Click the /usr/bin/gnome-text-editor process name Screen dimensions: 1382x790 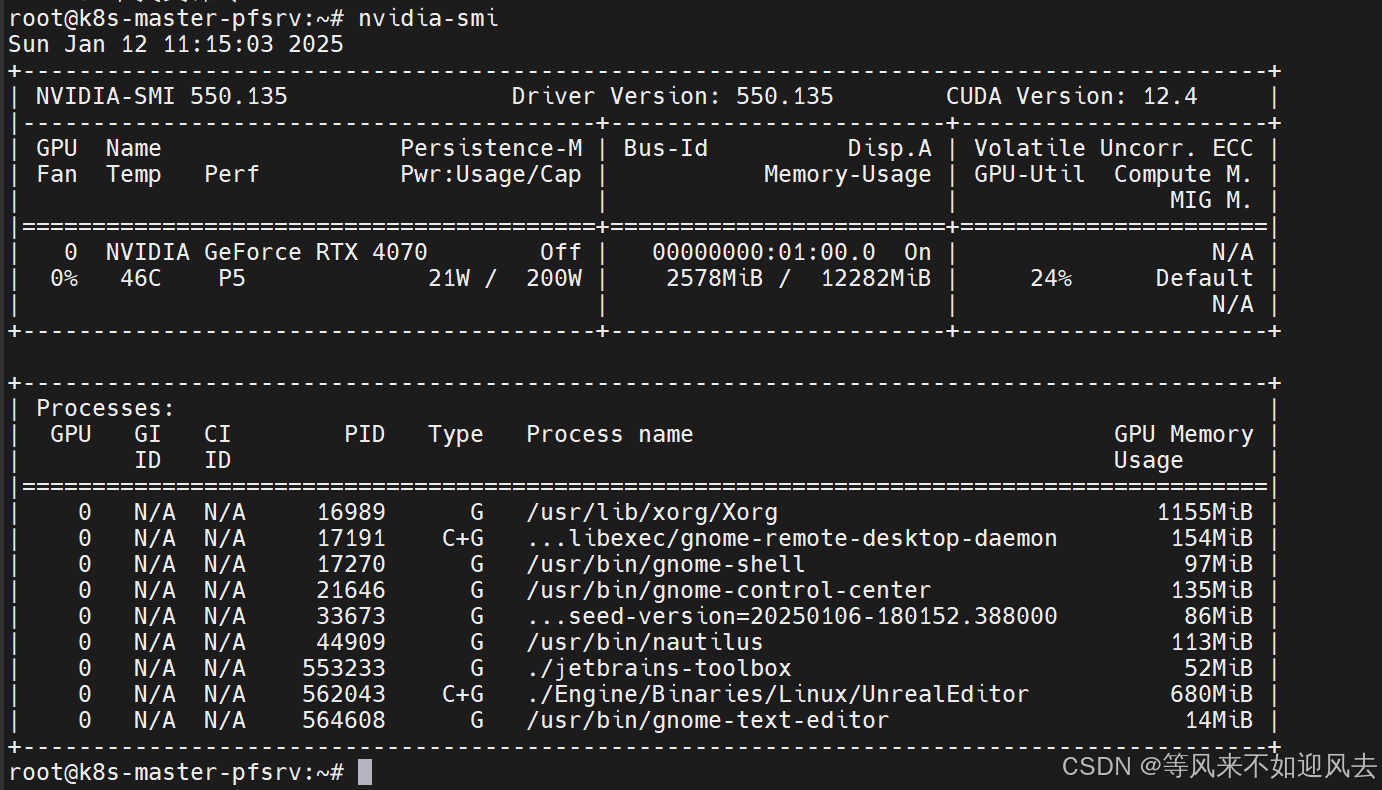tap(708, 720)
